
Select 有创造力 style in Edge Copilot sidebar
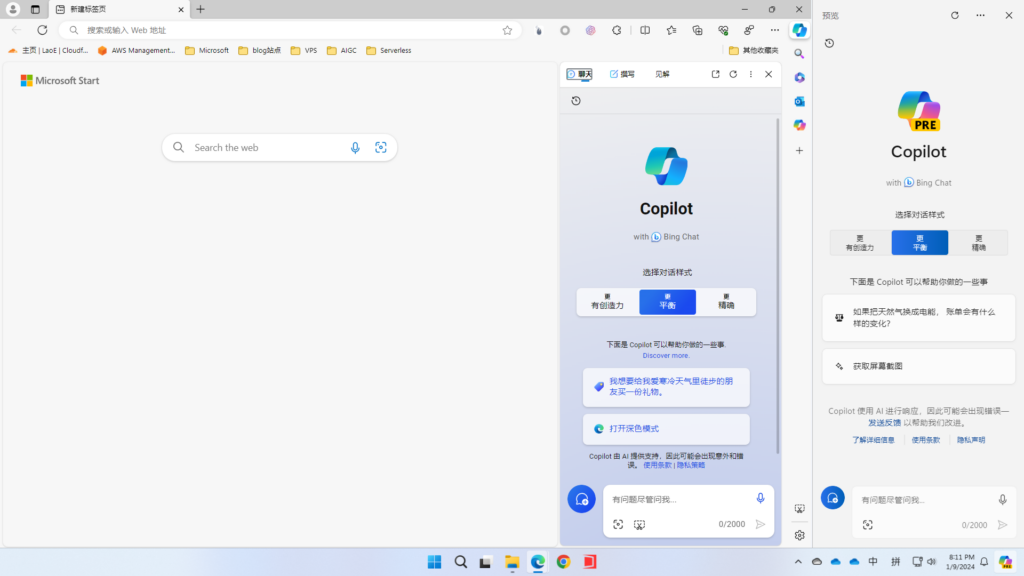pyautogui.click(x=607, y=302)
